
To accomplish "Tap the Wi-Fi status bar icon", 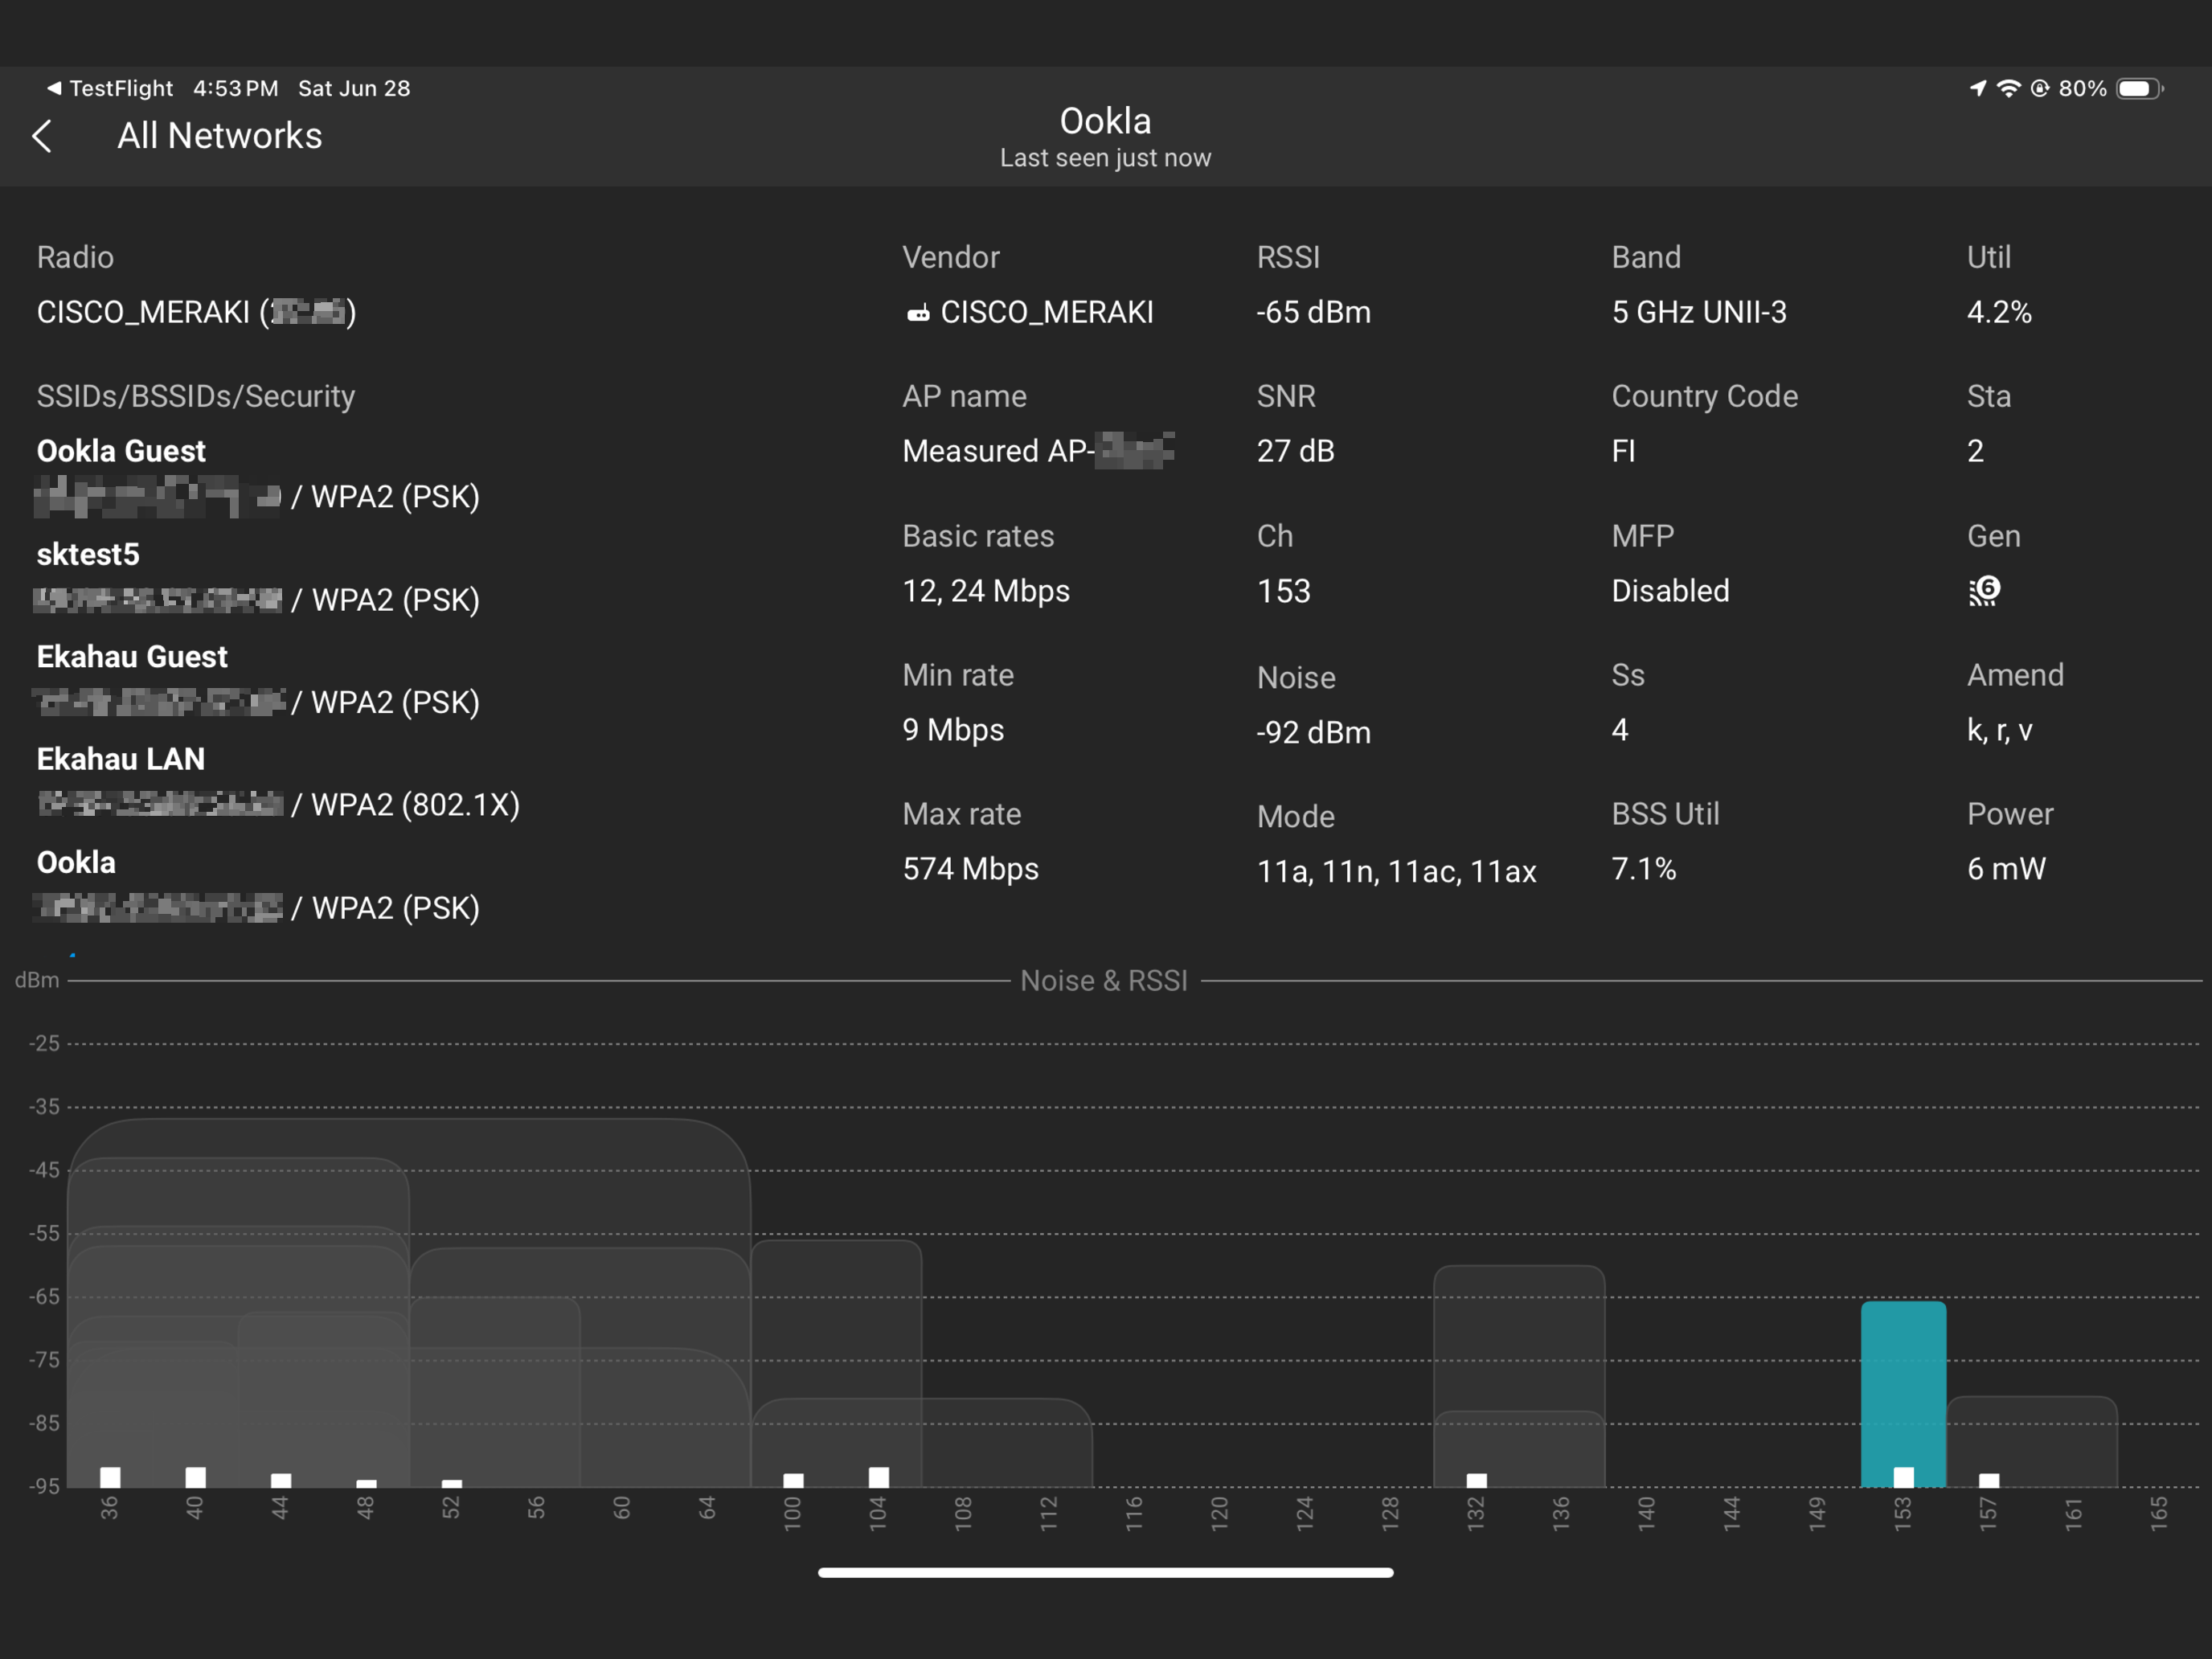I will point(2008,88).
